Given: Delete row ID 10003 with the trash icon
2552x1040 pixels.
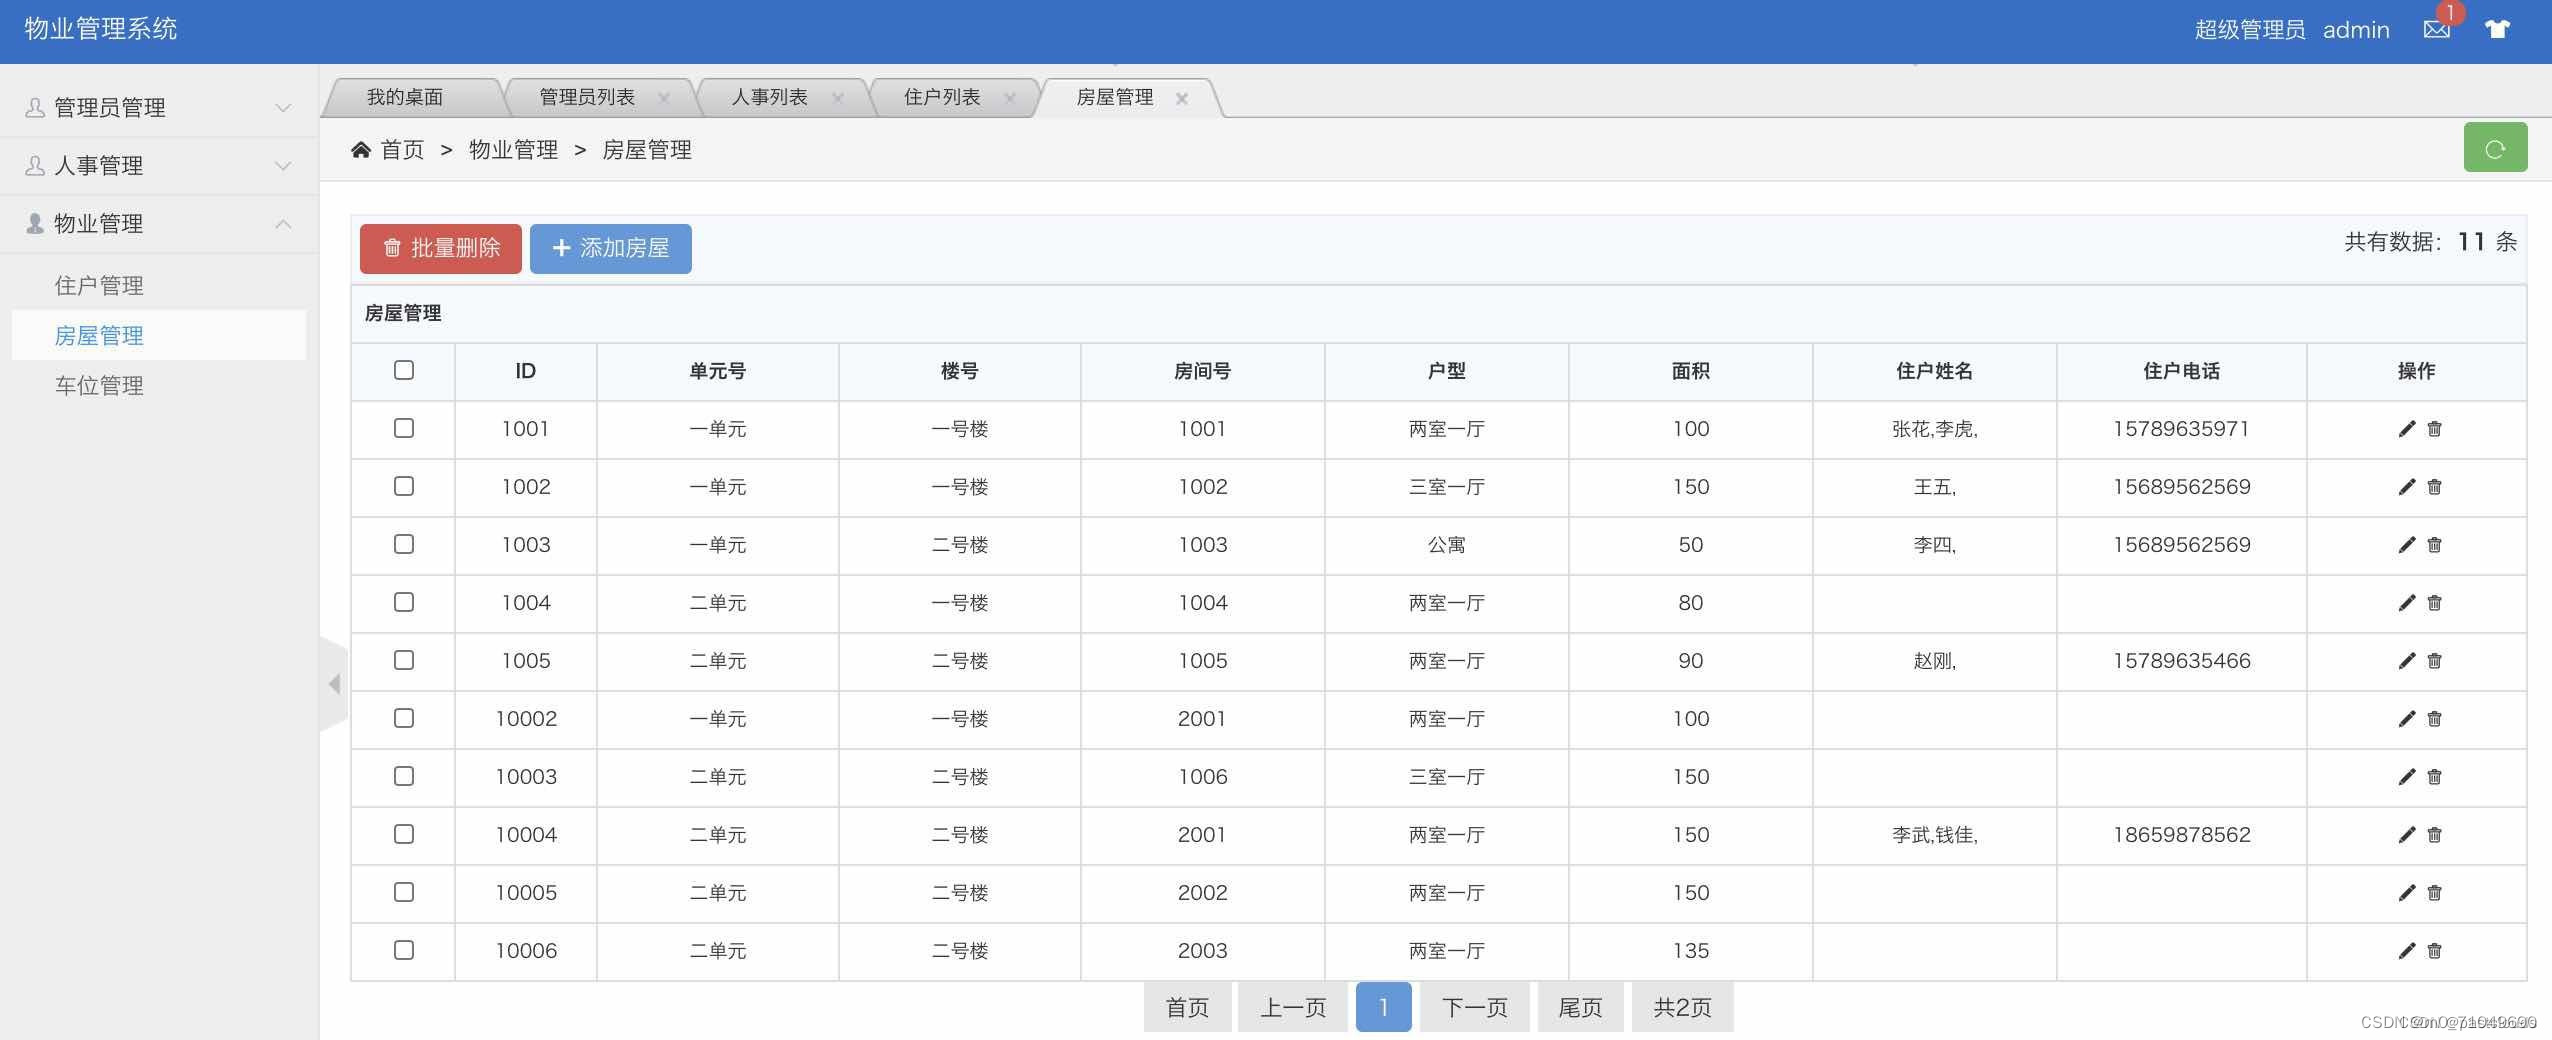Looking at the screenshot, I should 2434,777.
